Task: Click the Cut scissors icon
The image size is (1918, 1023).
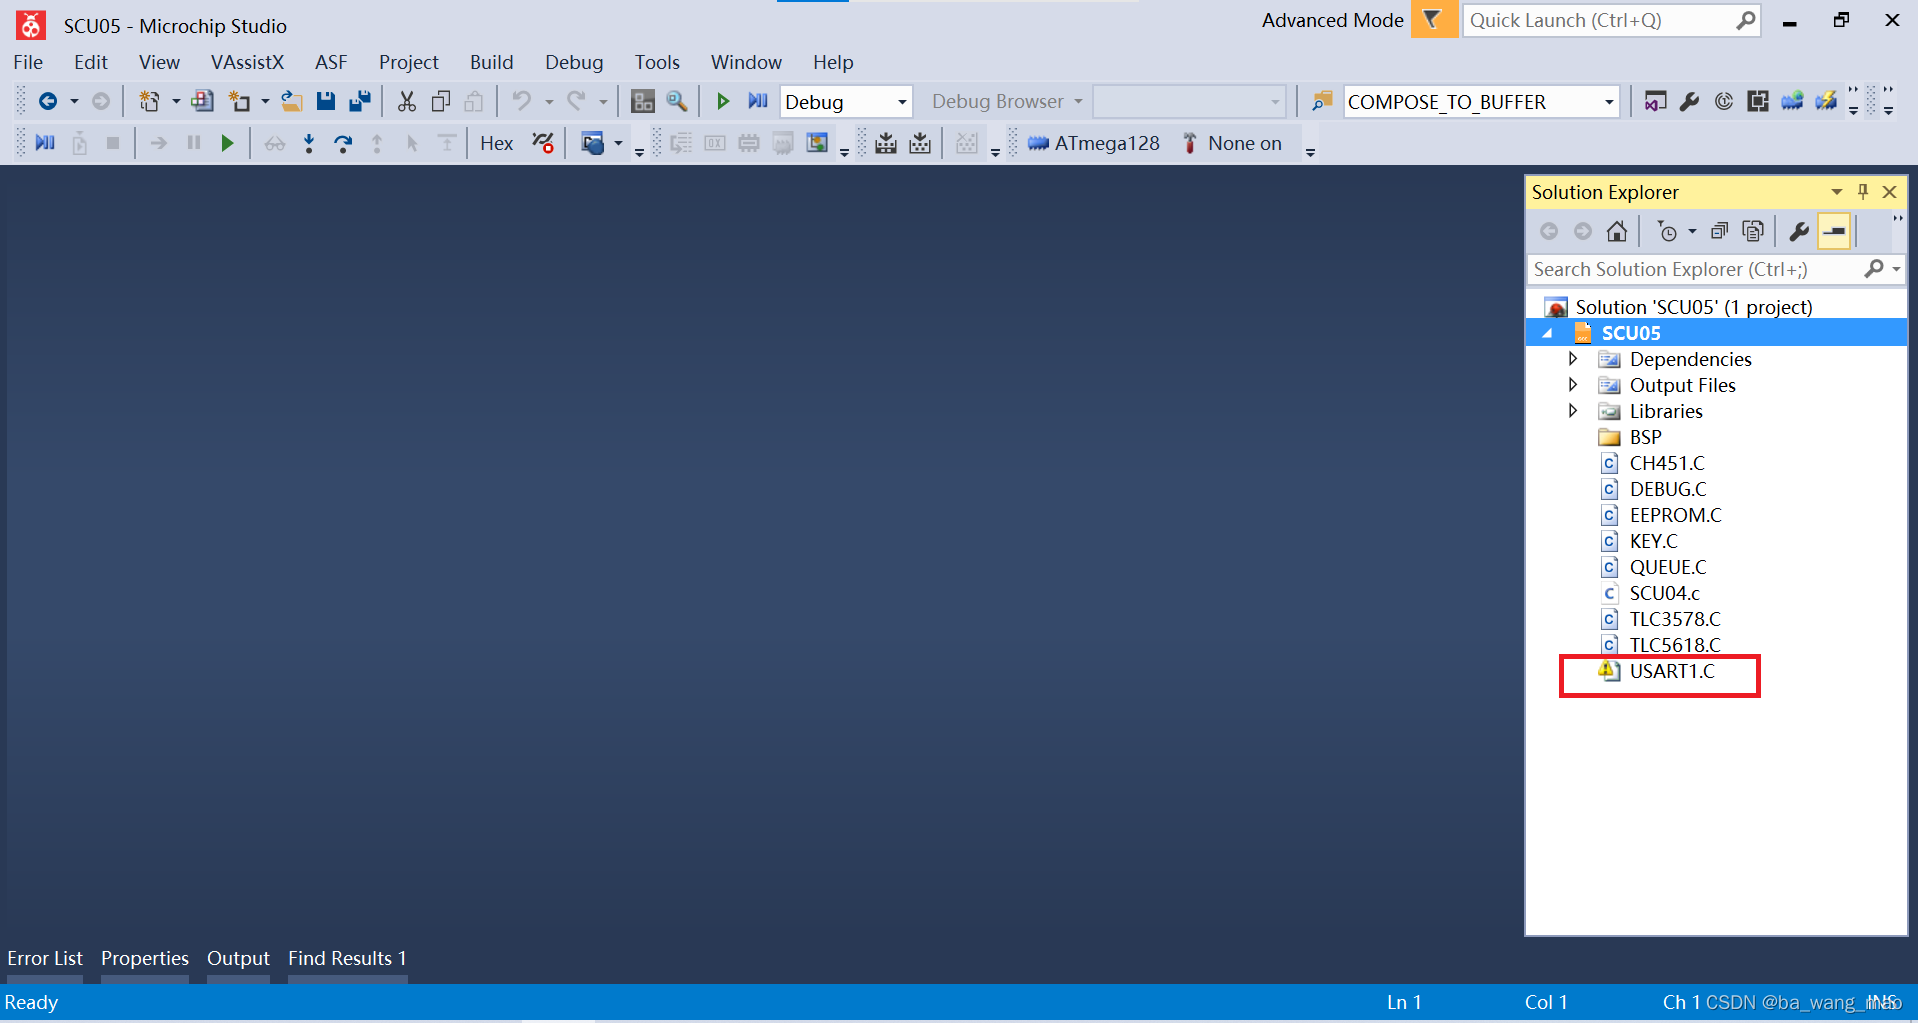Action: [406, 101]
